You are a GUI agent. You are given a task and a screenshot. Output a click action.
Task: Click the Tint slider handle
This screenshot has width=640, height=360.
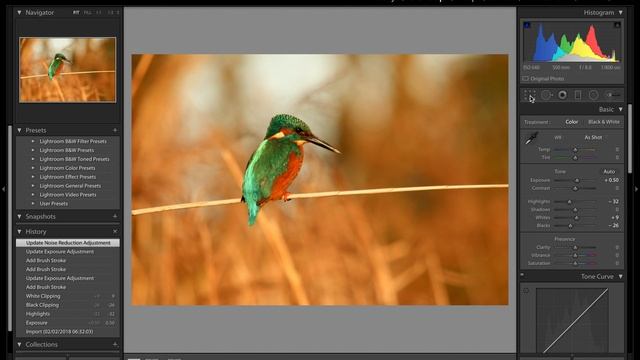coord(575,158)
